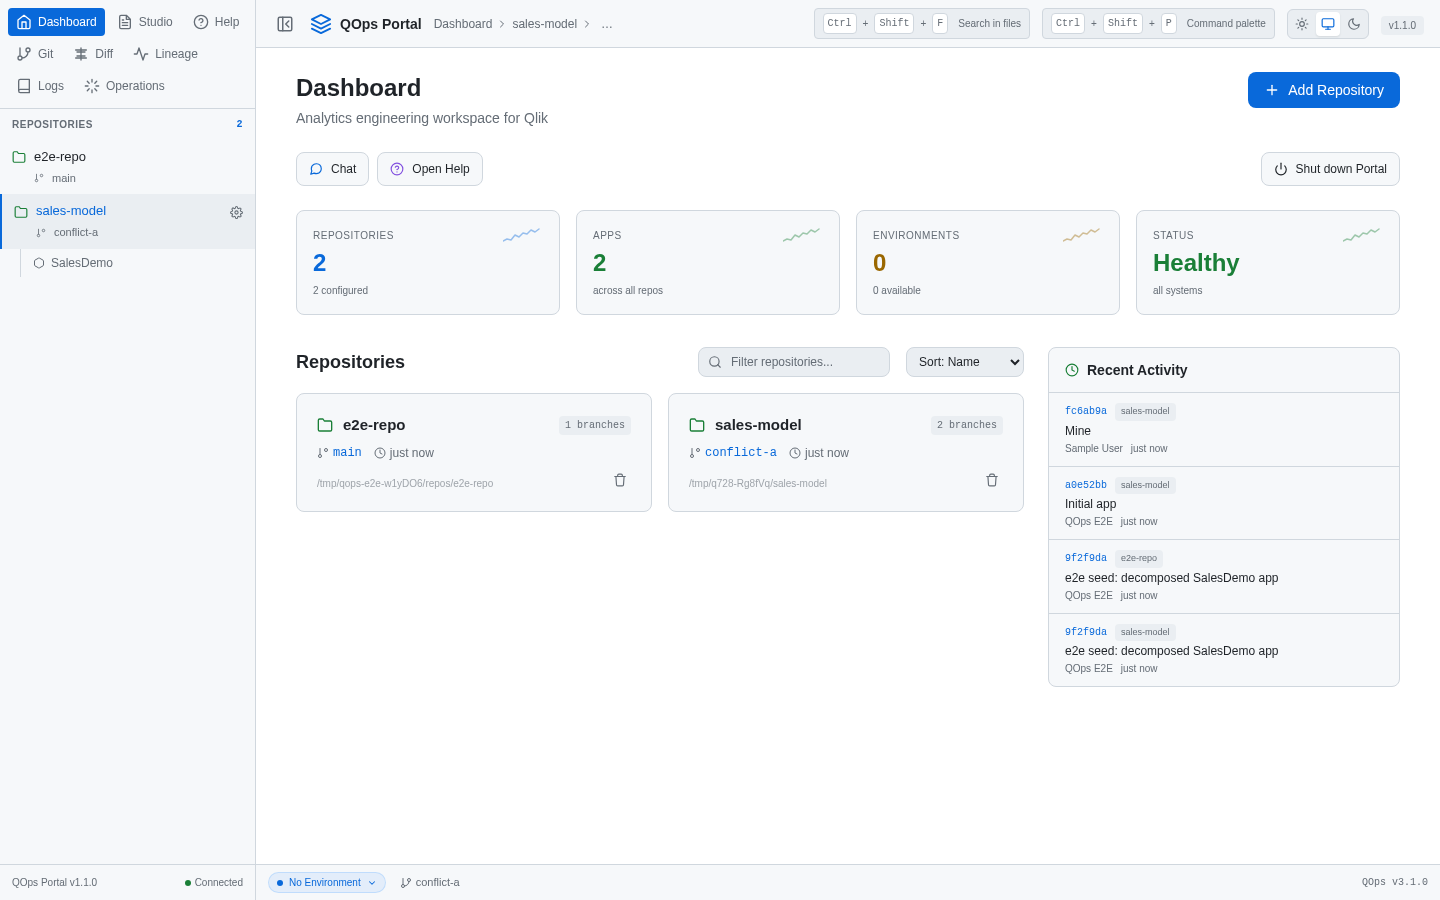Open the e2e-repo repository card title
This screenshot has height=900, width=1440.
[x=374, y=425]
